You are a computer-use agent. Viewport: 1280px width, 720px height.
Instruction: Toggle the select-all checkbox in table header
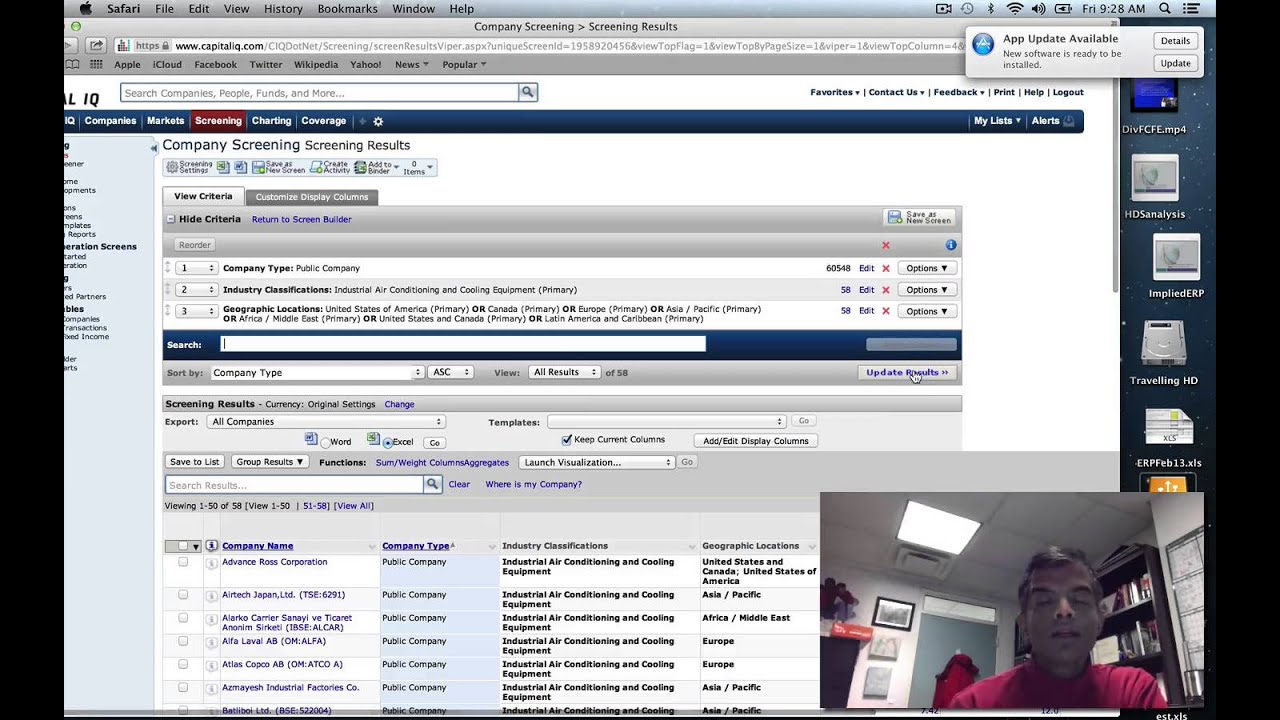click(x=183, y=546)
